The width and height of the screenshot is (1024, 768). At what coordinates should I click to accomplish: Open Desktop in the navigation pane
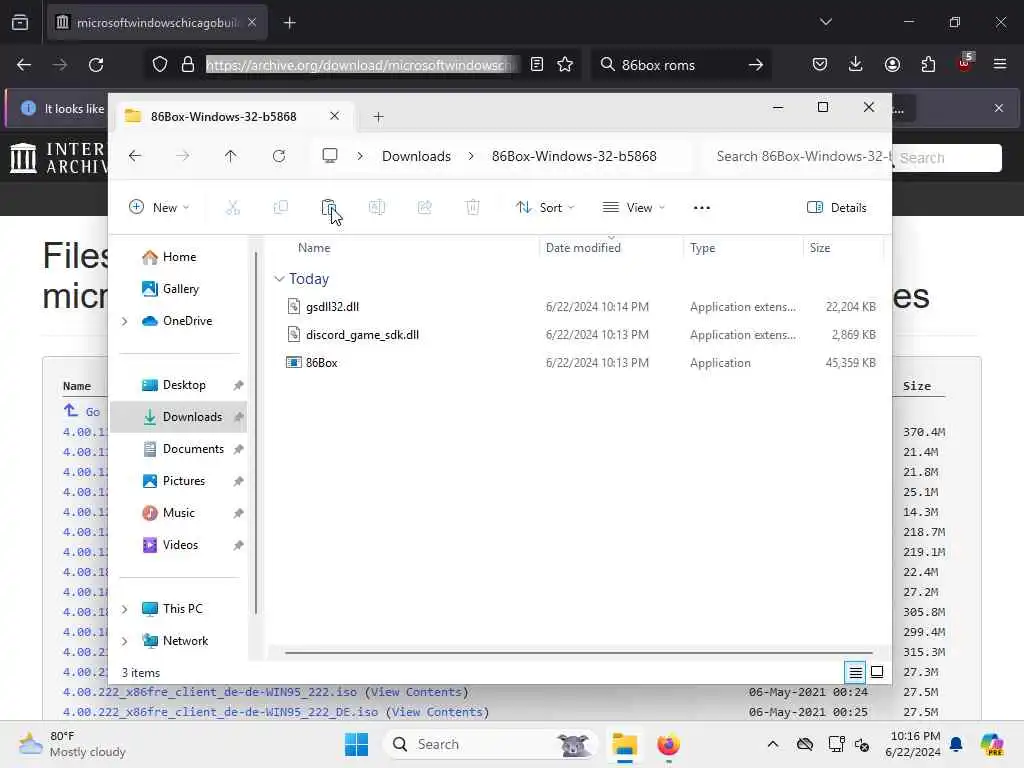pos(178,385)
